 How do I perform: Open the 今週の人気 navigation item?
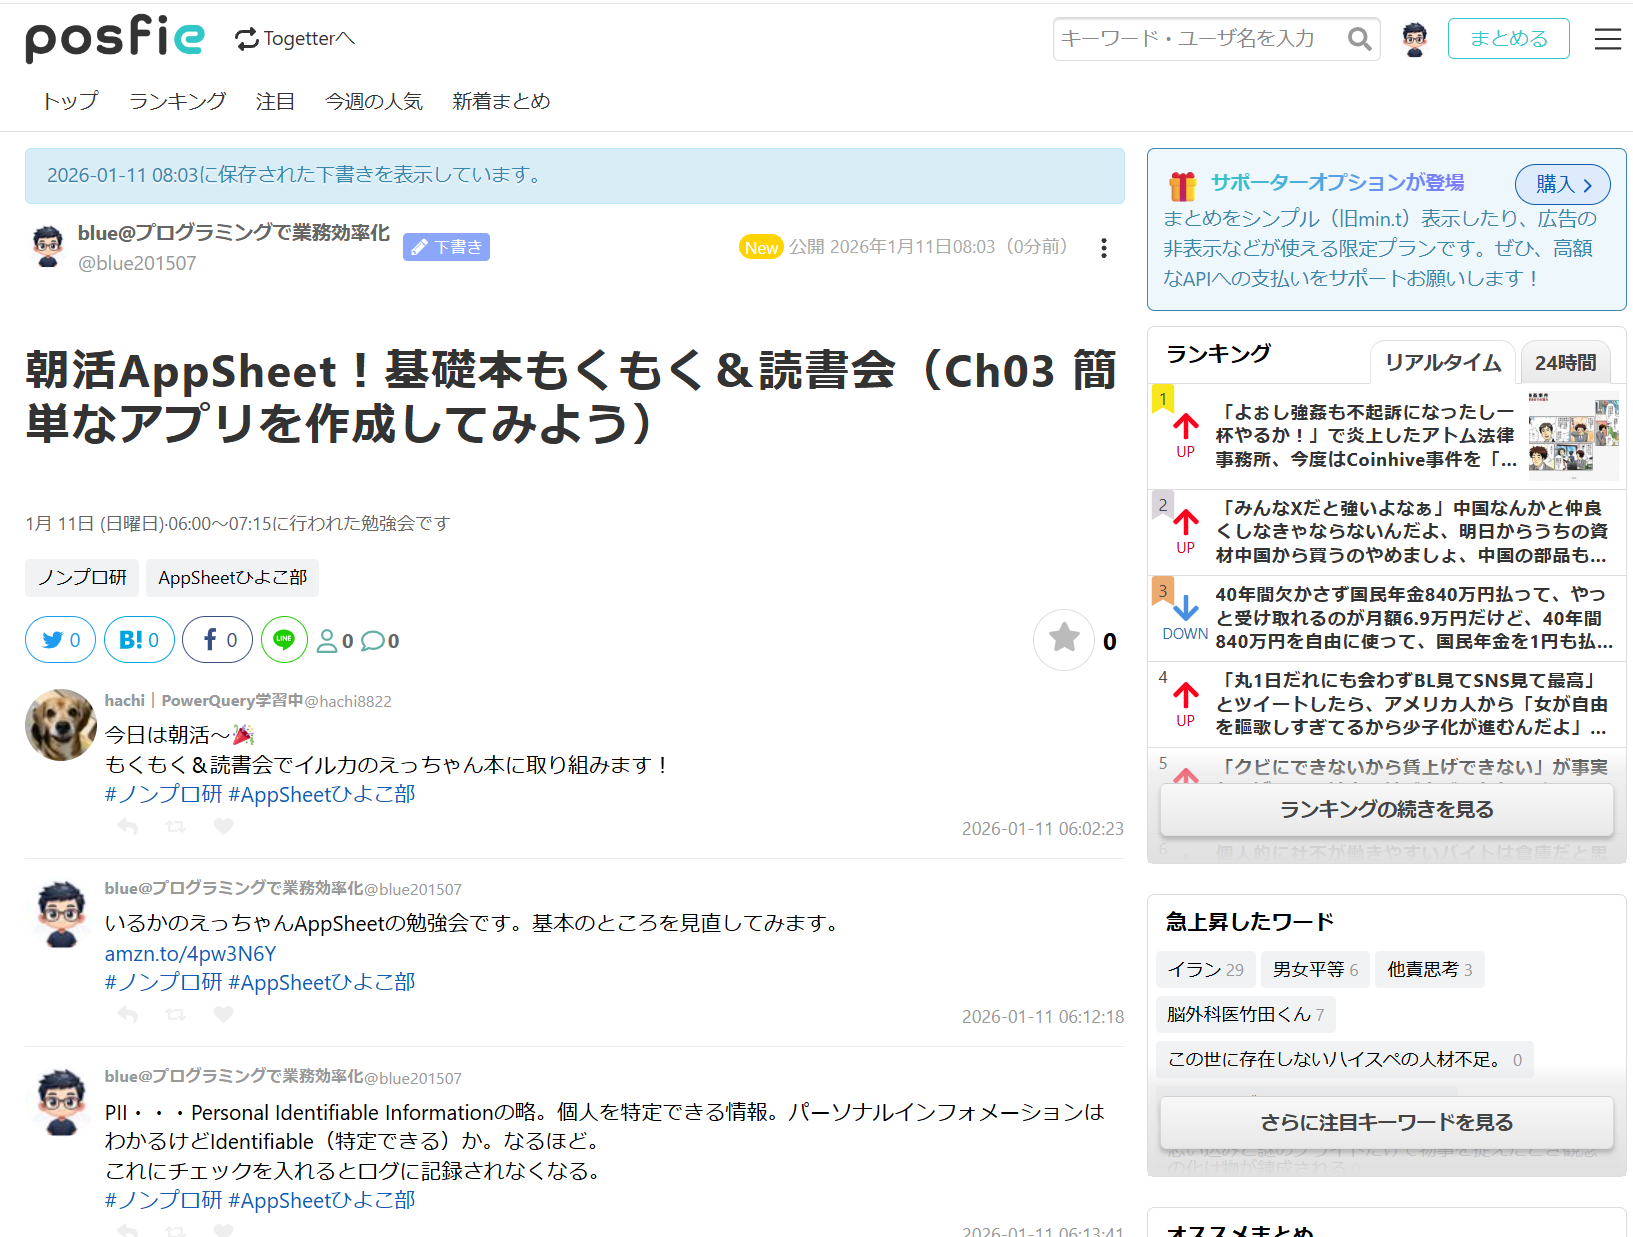click(373, 101)
